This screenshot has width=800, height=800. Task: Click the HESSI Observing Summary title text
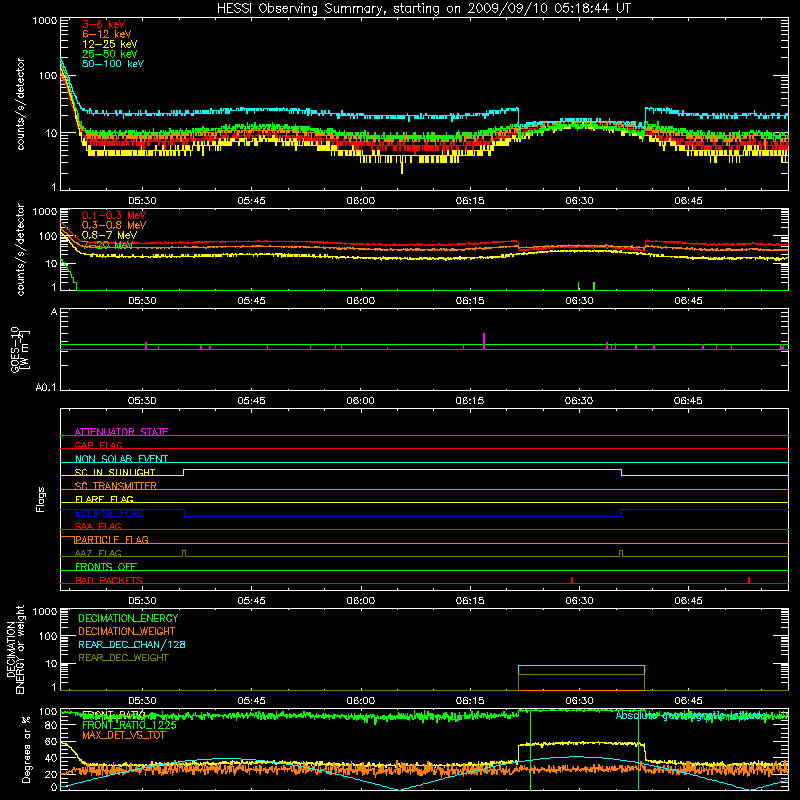[423, 9]
